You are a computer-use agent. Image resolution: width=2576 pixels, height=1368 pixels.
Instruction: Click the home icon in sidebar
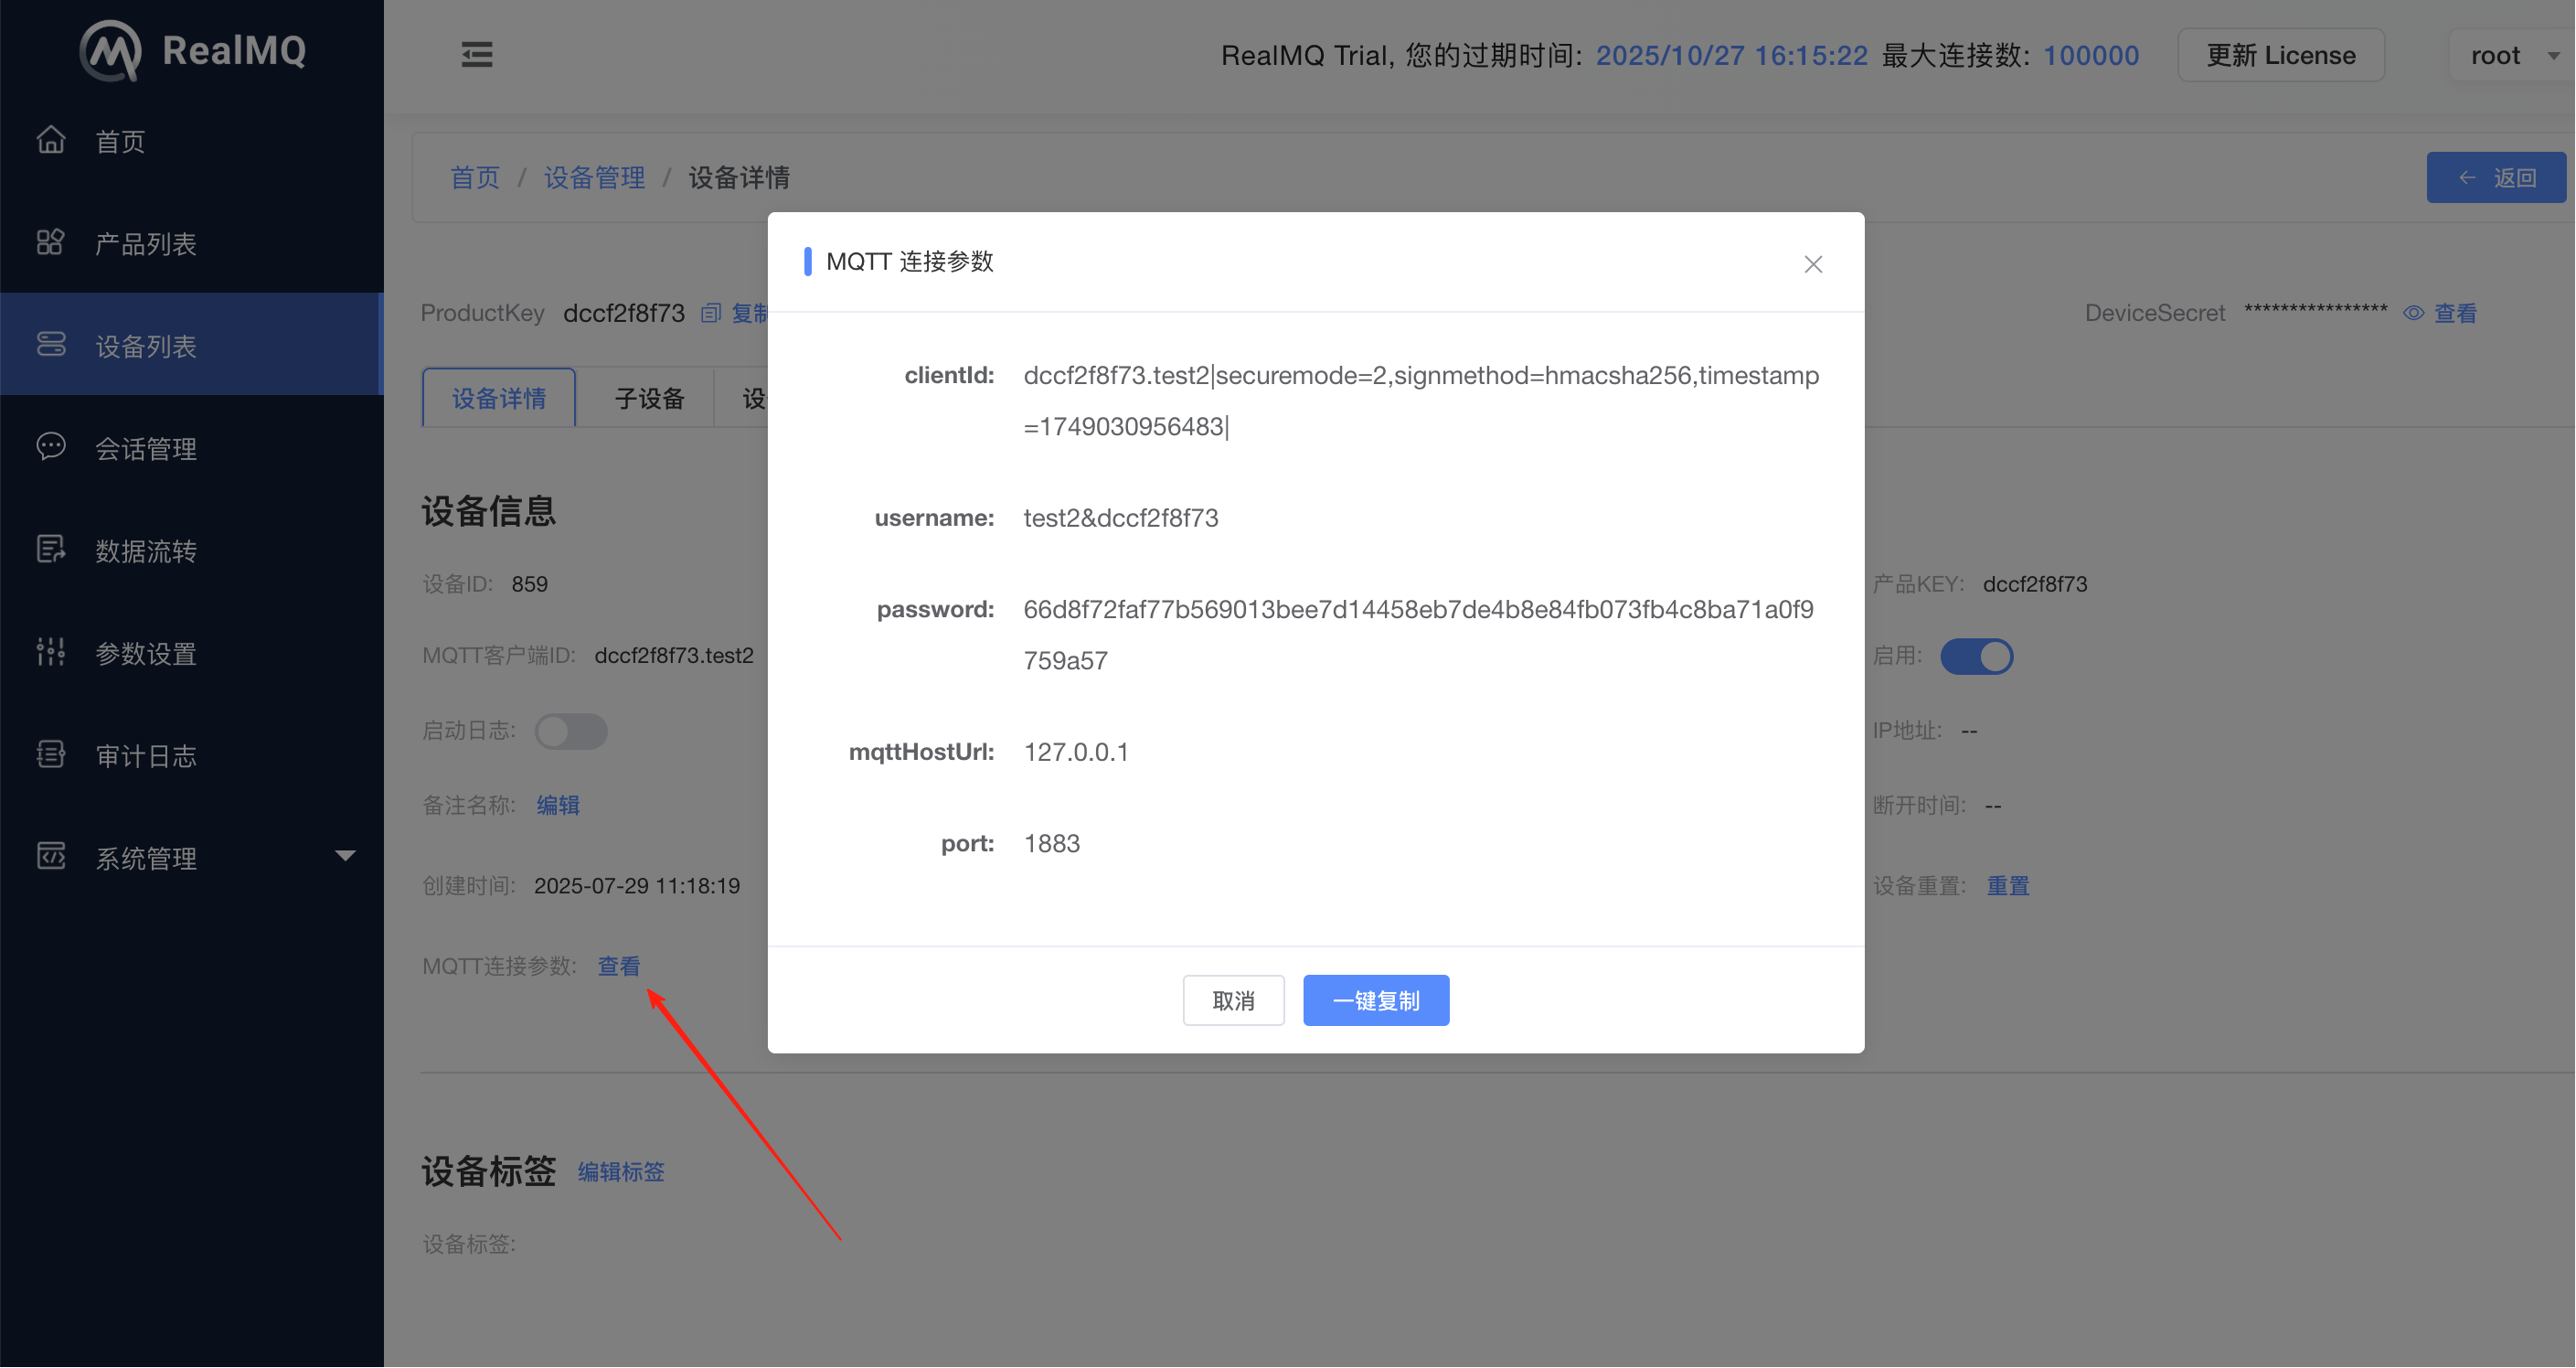(51, 140)
